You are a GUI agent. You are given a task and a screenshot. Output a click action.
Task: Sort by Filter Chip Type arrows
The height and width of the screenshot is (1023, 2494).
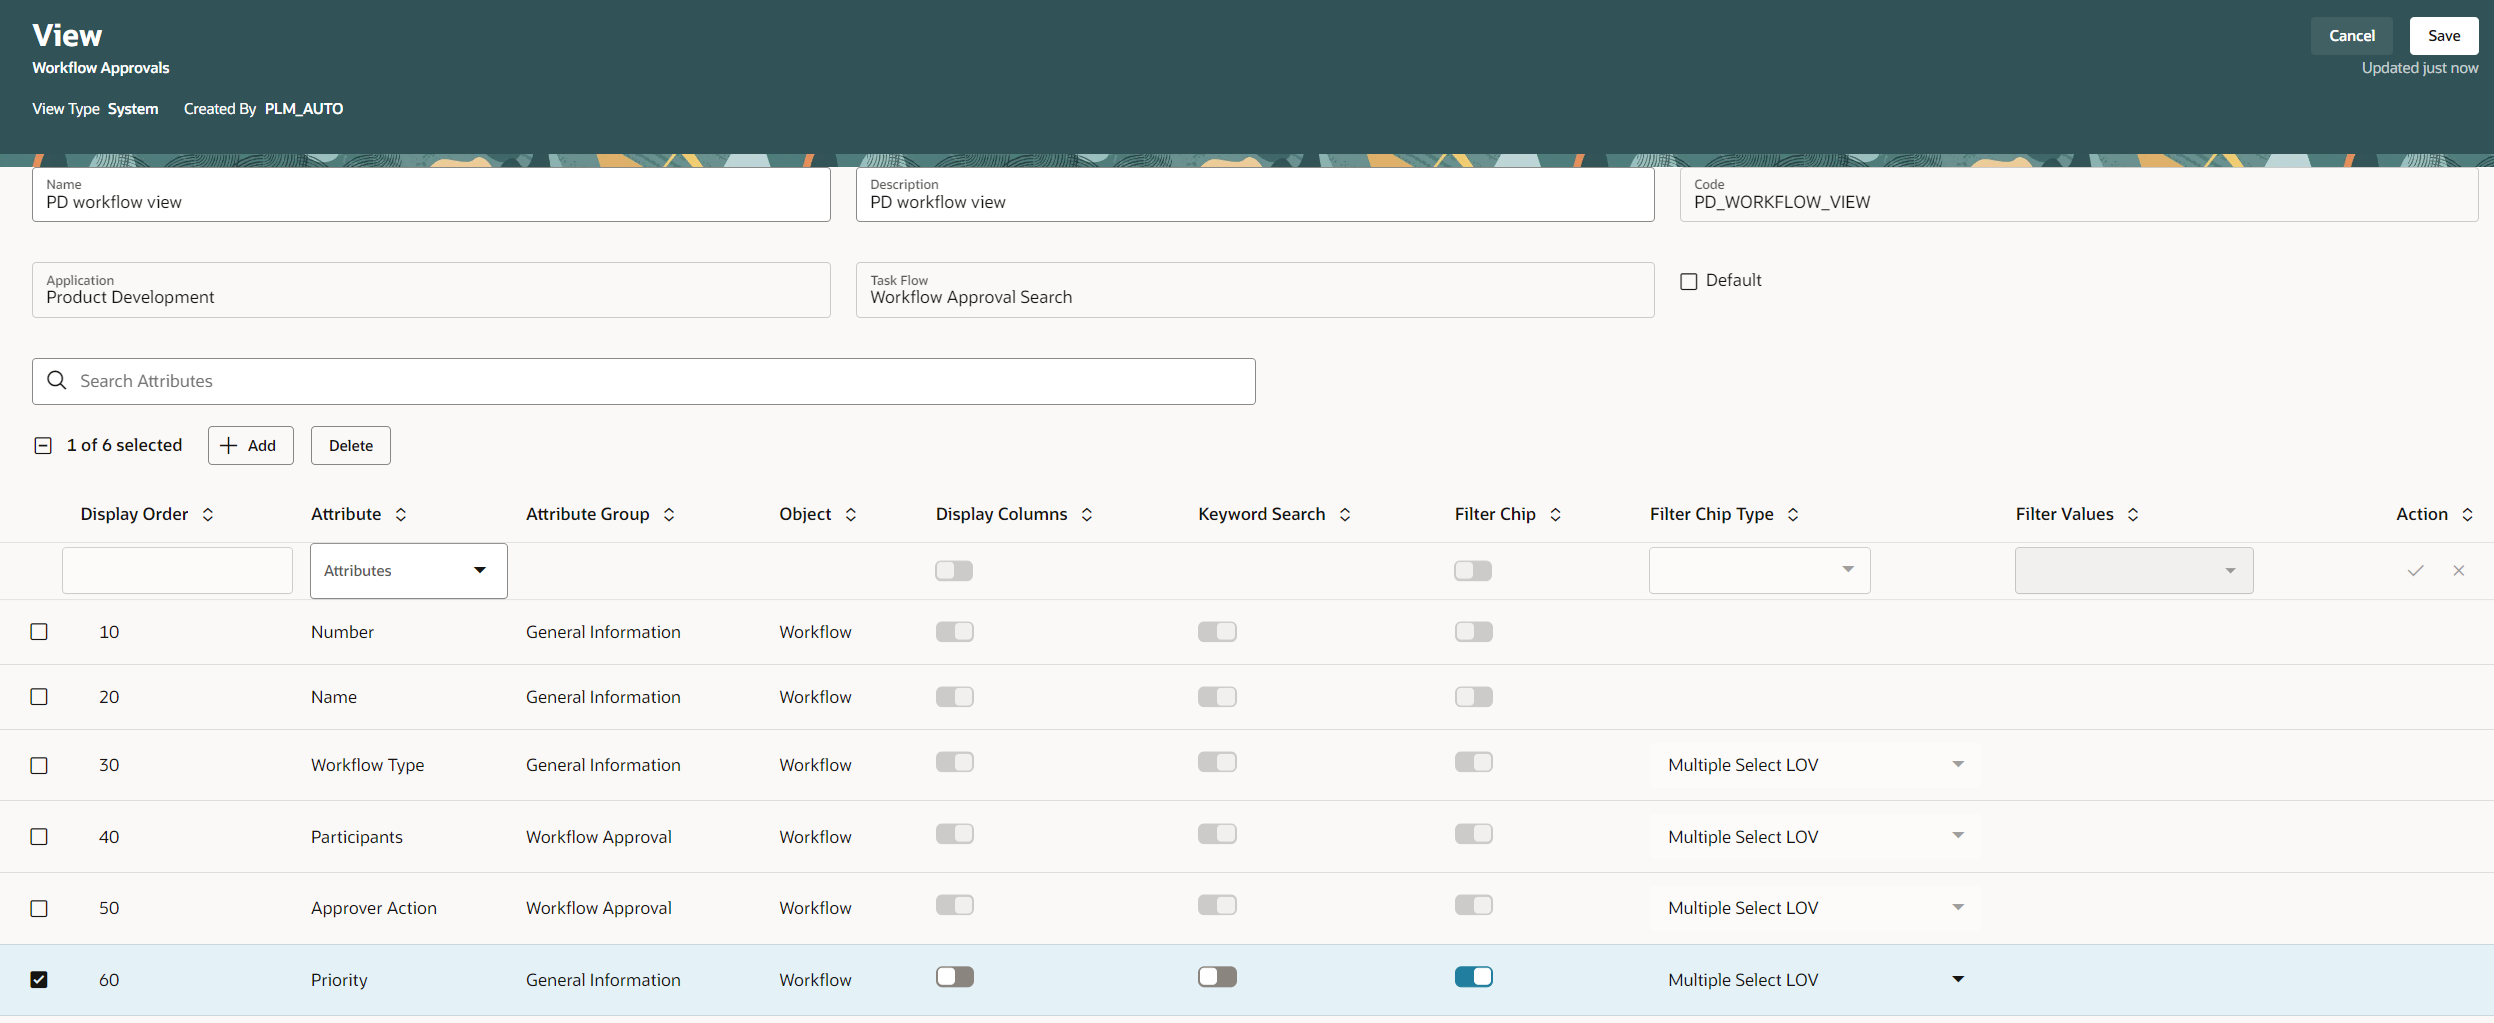coord(1793,514)
